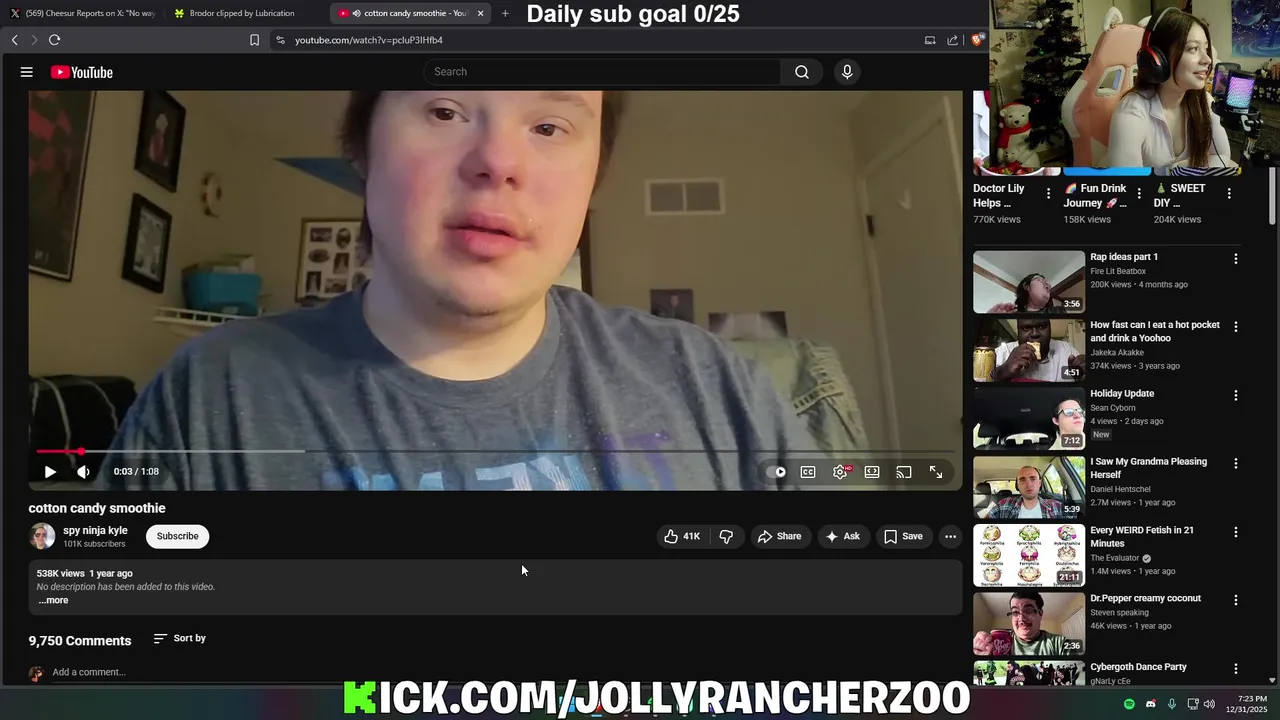Enter full screen mode
This screenshot has height=720, width=1280.
pyautogui.click(x=936, y=472)
